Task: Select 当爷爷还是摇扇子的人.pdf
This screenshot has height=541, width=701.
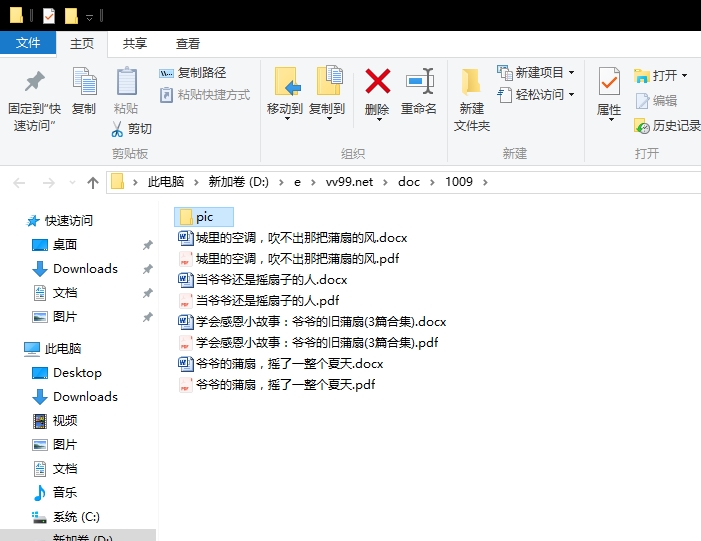Action: point(259,300)
